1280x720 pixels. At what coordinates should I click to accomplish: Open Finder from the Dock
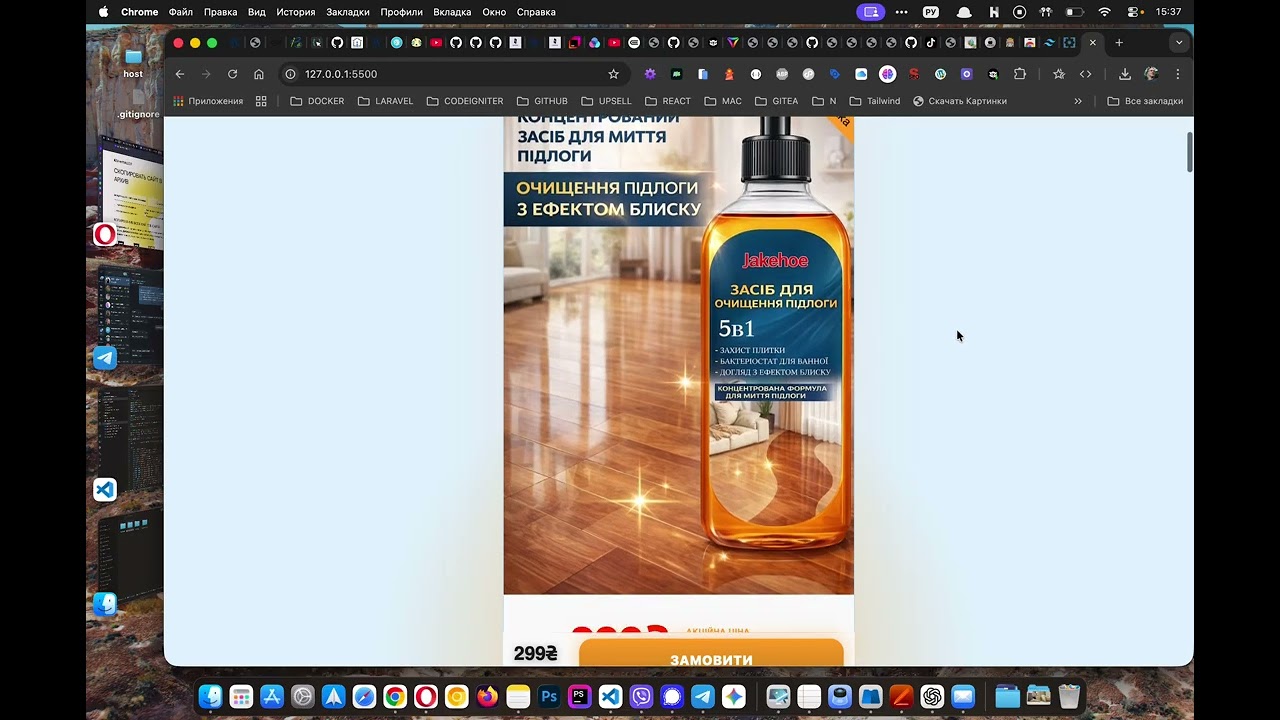(210, 696)
